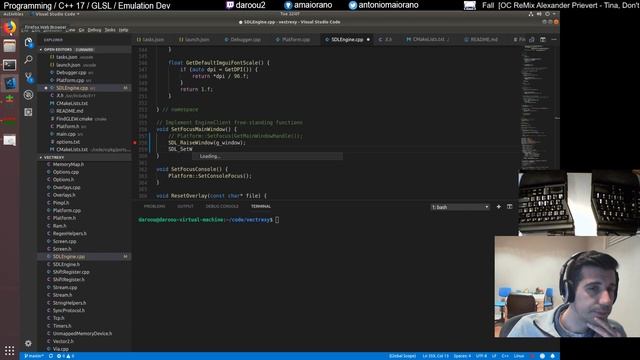Change indentation via Spaces: 4
The image size is (640, 360).
pyautogui.click(x=462, y=356)
